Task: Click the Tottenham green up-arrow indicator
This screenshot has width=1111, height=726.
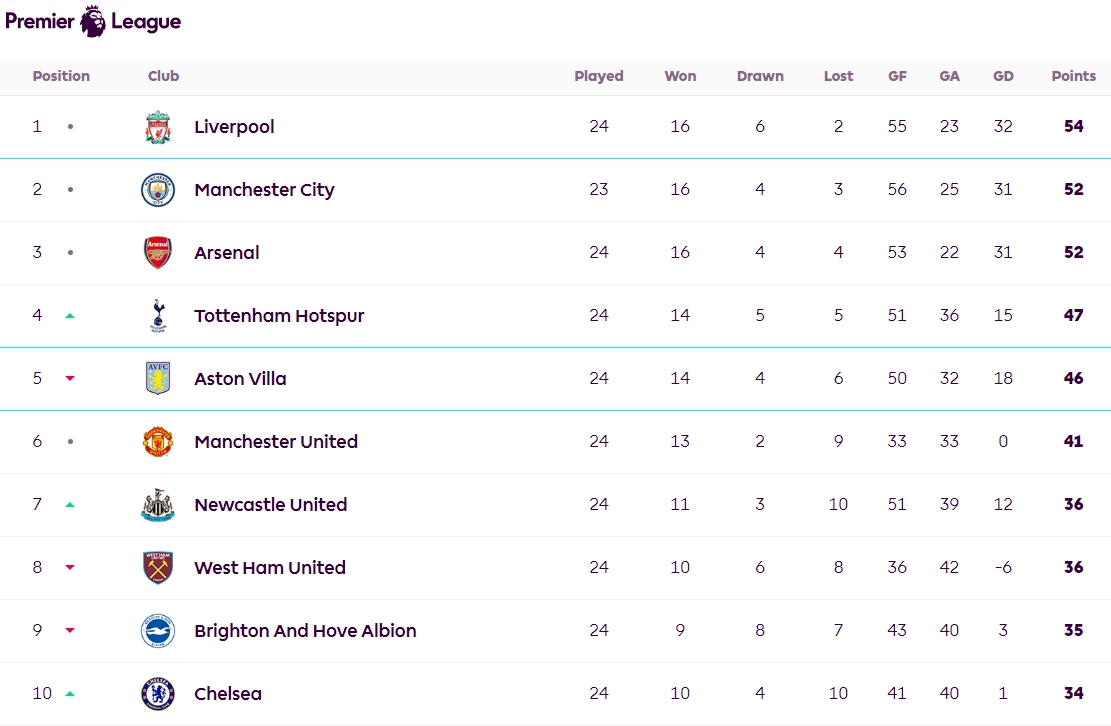Action: tap(70, 316)
